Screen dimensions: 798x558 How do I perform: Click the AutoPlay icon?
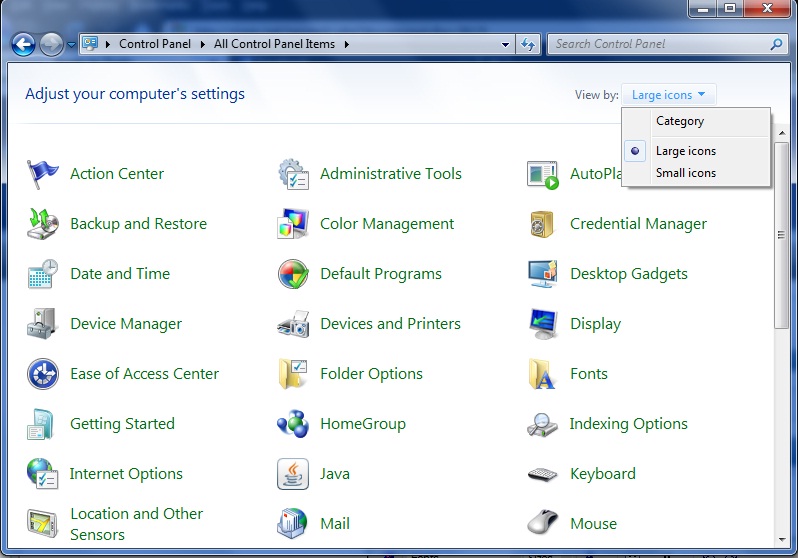(x=543, y=175)
